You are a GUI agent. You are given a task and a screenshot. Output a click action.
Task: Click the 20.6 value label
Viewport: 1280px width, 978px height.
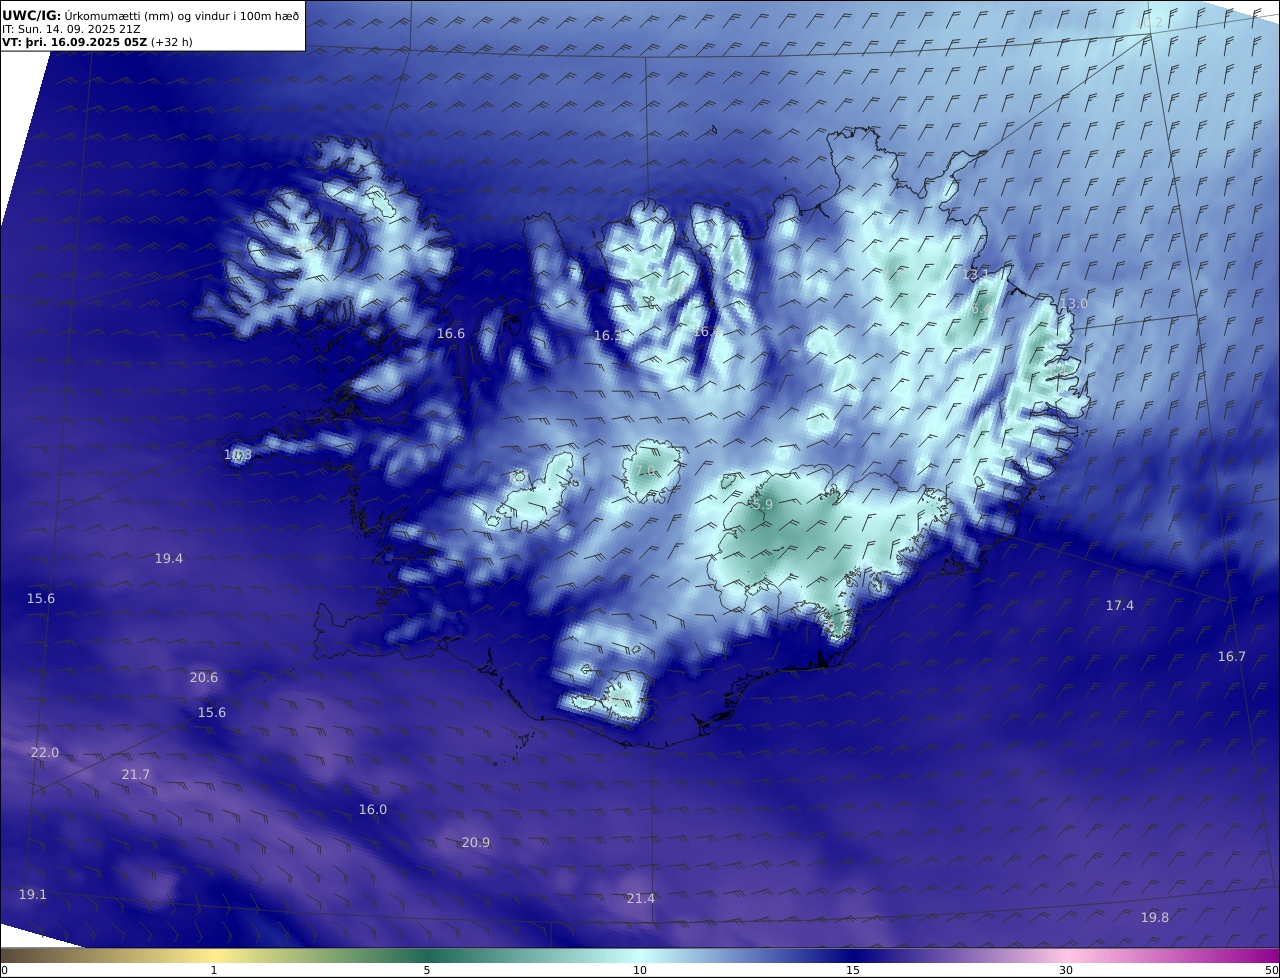(204, 678)
